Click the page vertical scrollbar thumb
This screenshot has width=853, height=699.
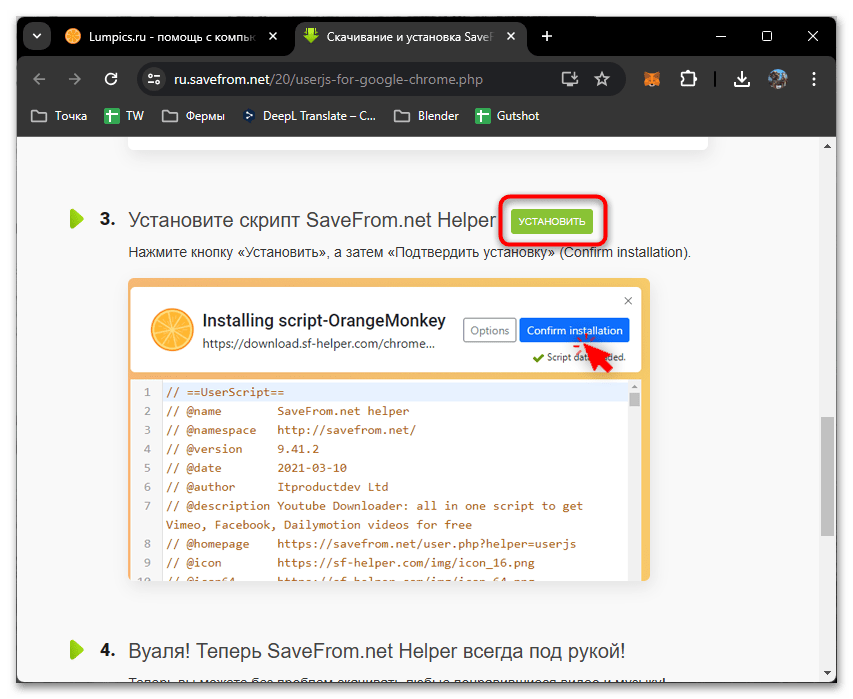(x=826, y=475)
